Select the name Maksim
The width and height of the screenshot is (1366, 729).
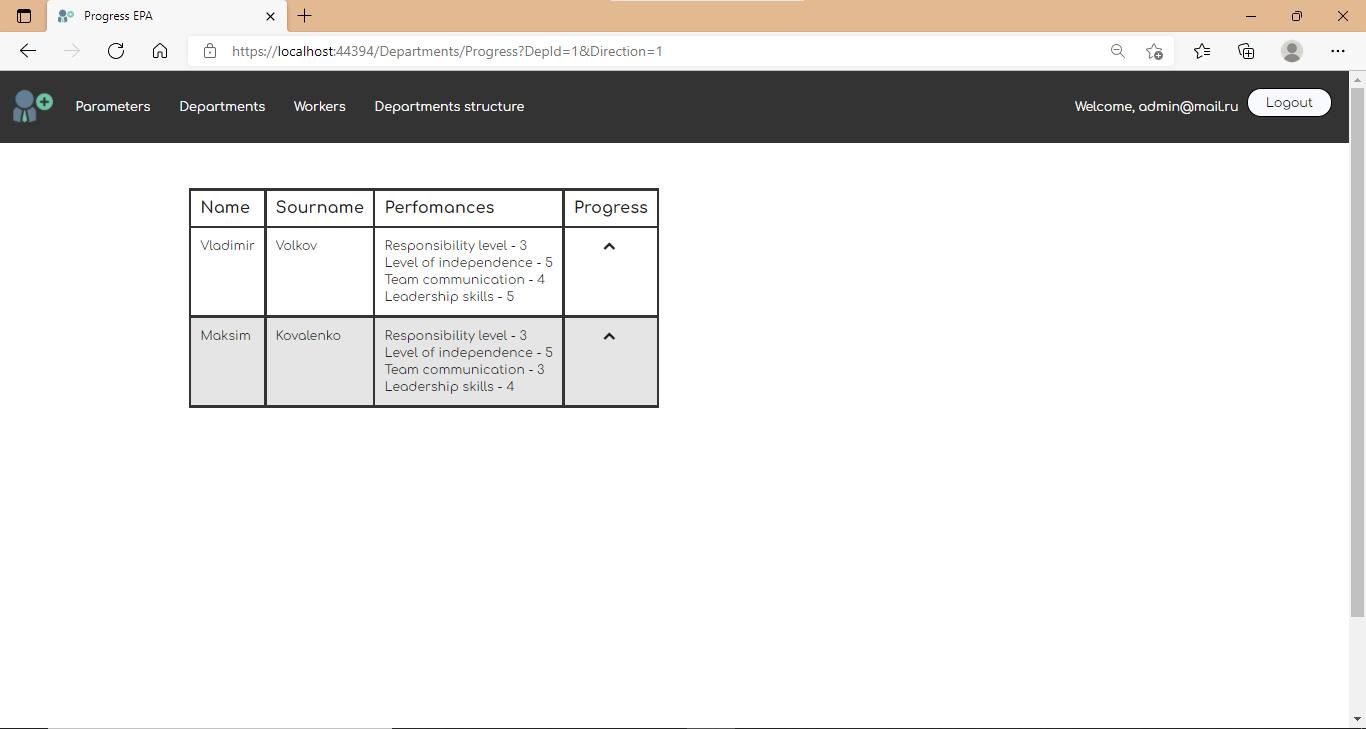click(x=225, y=336)
